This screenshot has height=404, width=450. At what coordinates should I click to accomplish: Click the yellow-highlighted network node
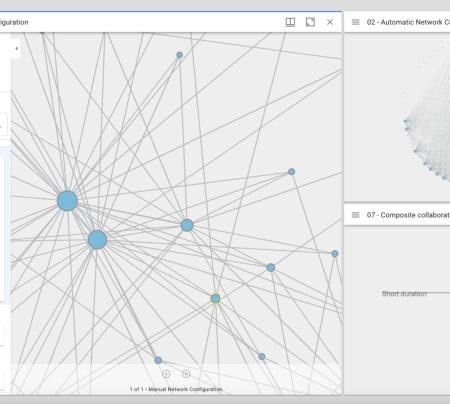pos(216,298)
